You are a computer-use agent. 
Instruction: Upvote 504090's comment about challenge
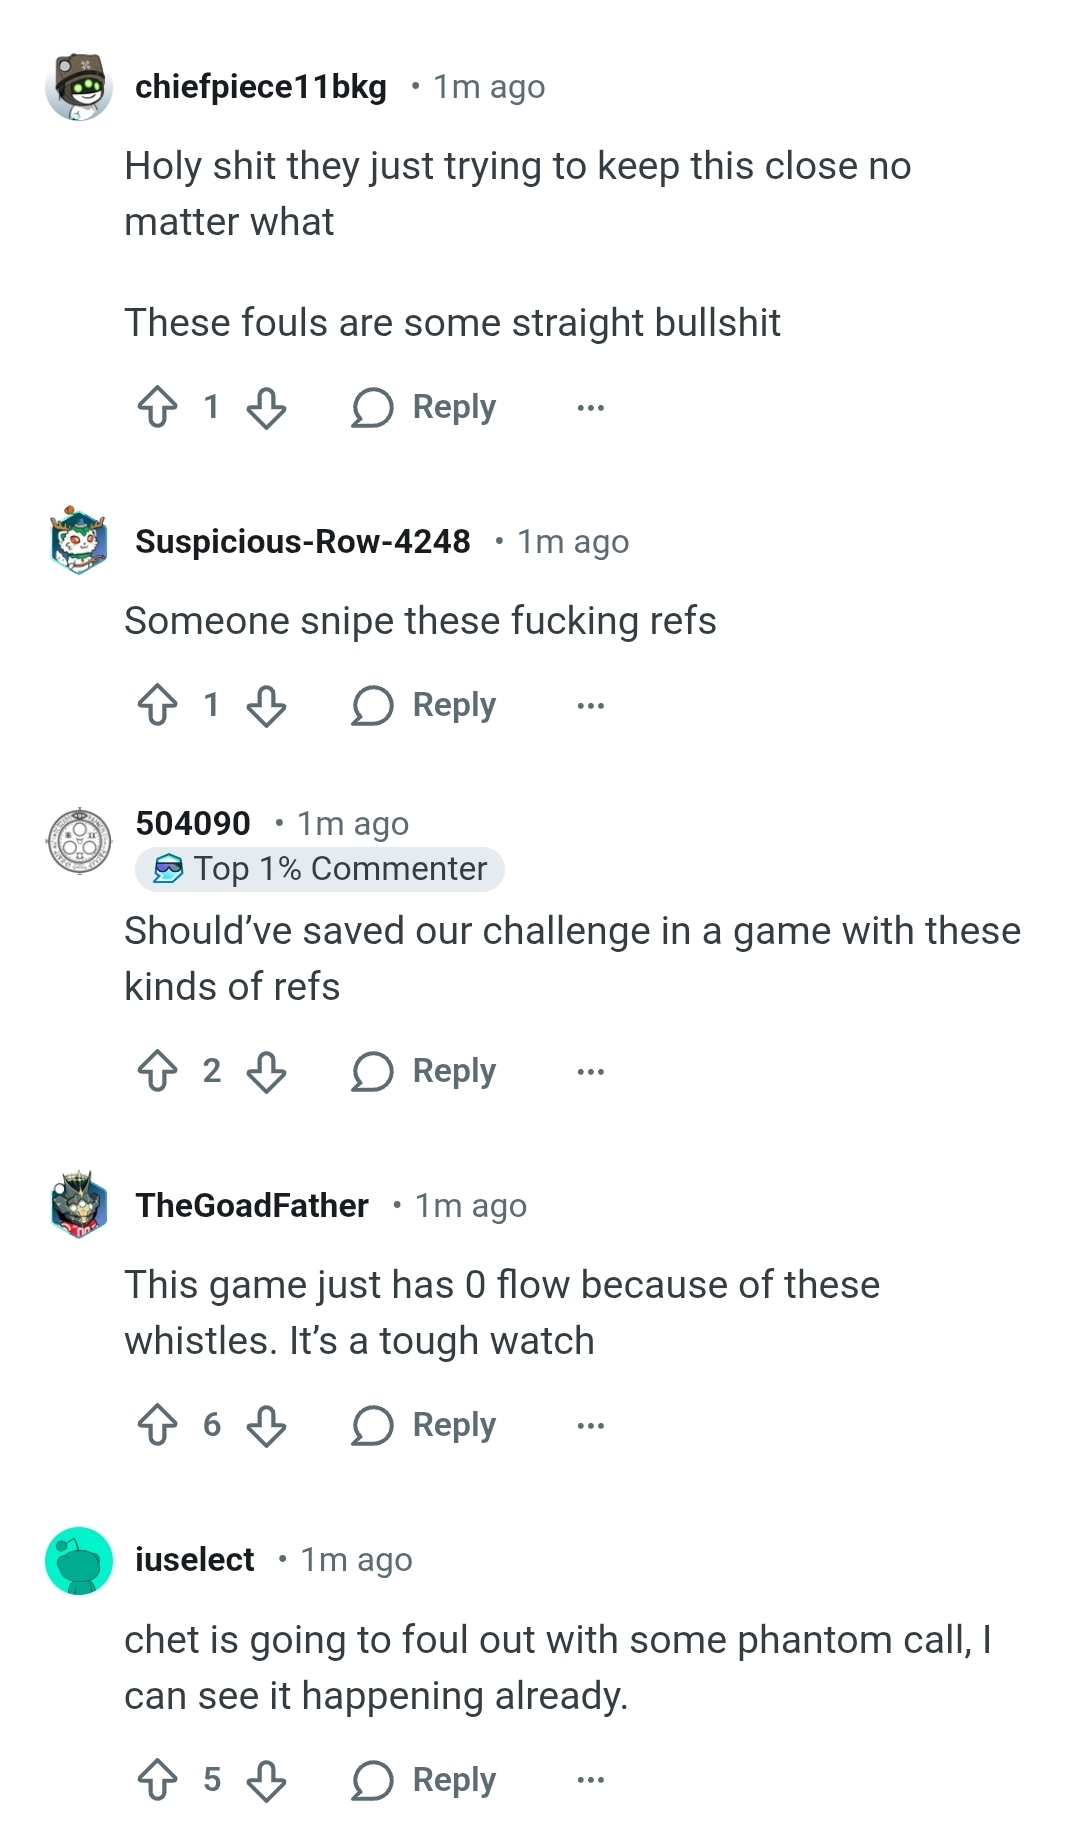tap(158, 1071)
